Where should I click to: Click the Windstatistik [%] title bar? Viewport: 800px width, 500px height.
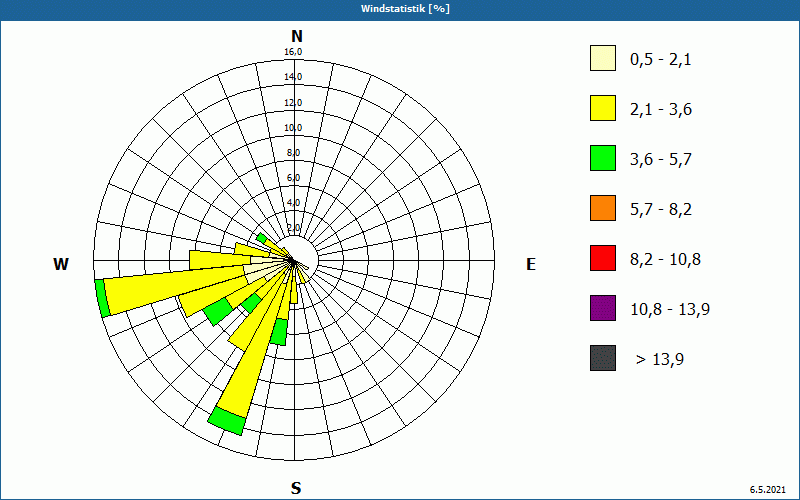point(400,9)
